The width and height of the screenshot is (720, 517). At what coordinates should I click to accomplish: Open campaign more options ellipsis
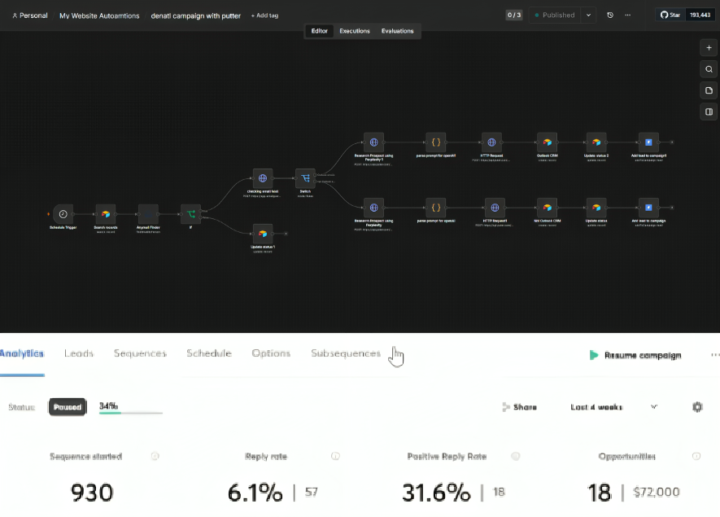[714, 354]
